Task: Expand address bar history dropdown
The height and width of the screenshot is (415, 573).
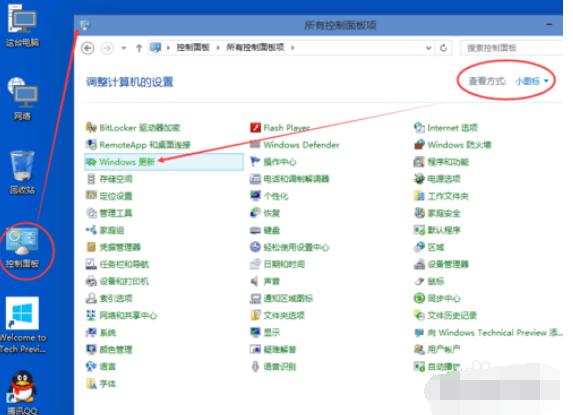Action: [x=428, y=48]
